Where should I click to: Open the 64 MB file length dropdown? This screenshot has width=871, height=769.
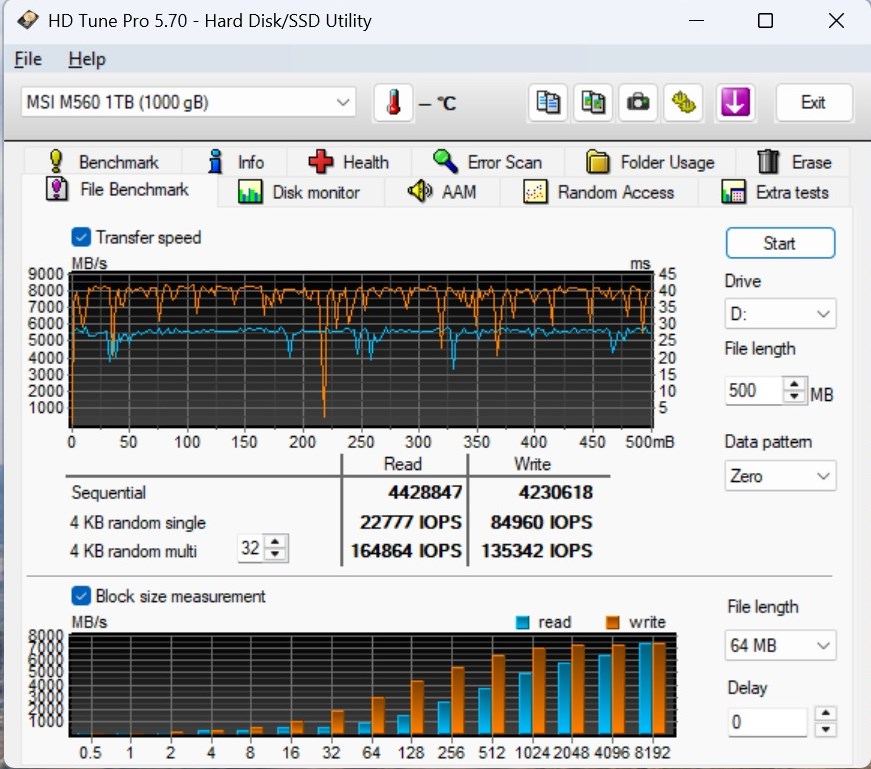click(780, 646)
